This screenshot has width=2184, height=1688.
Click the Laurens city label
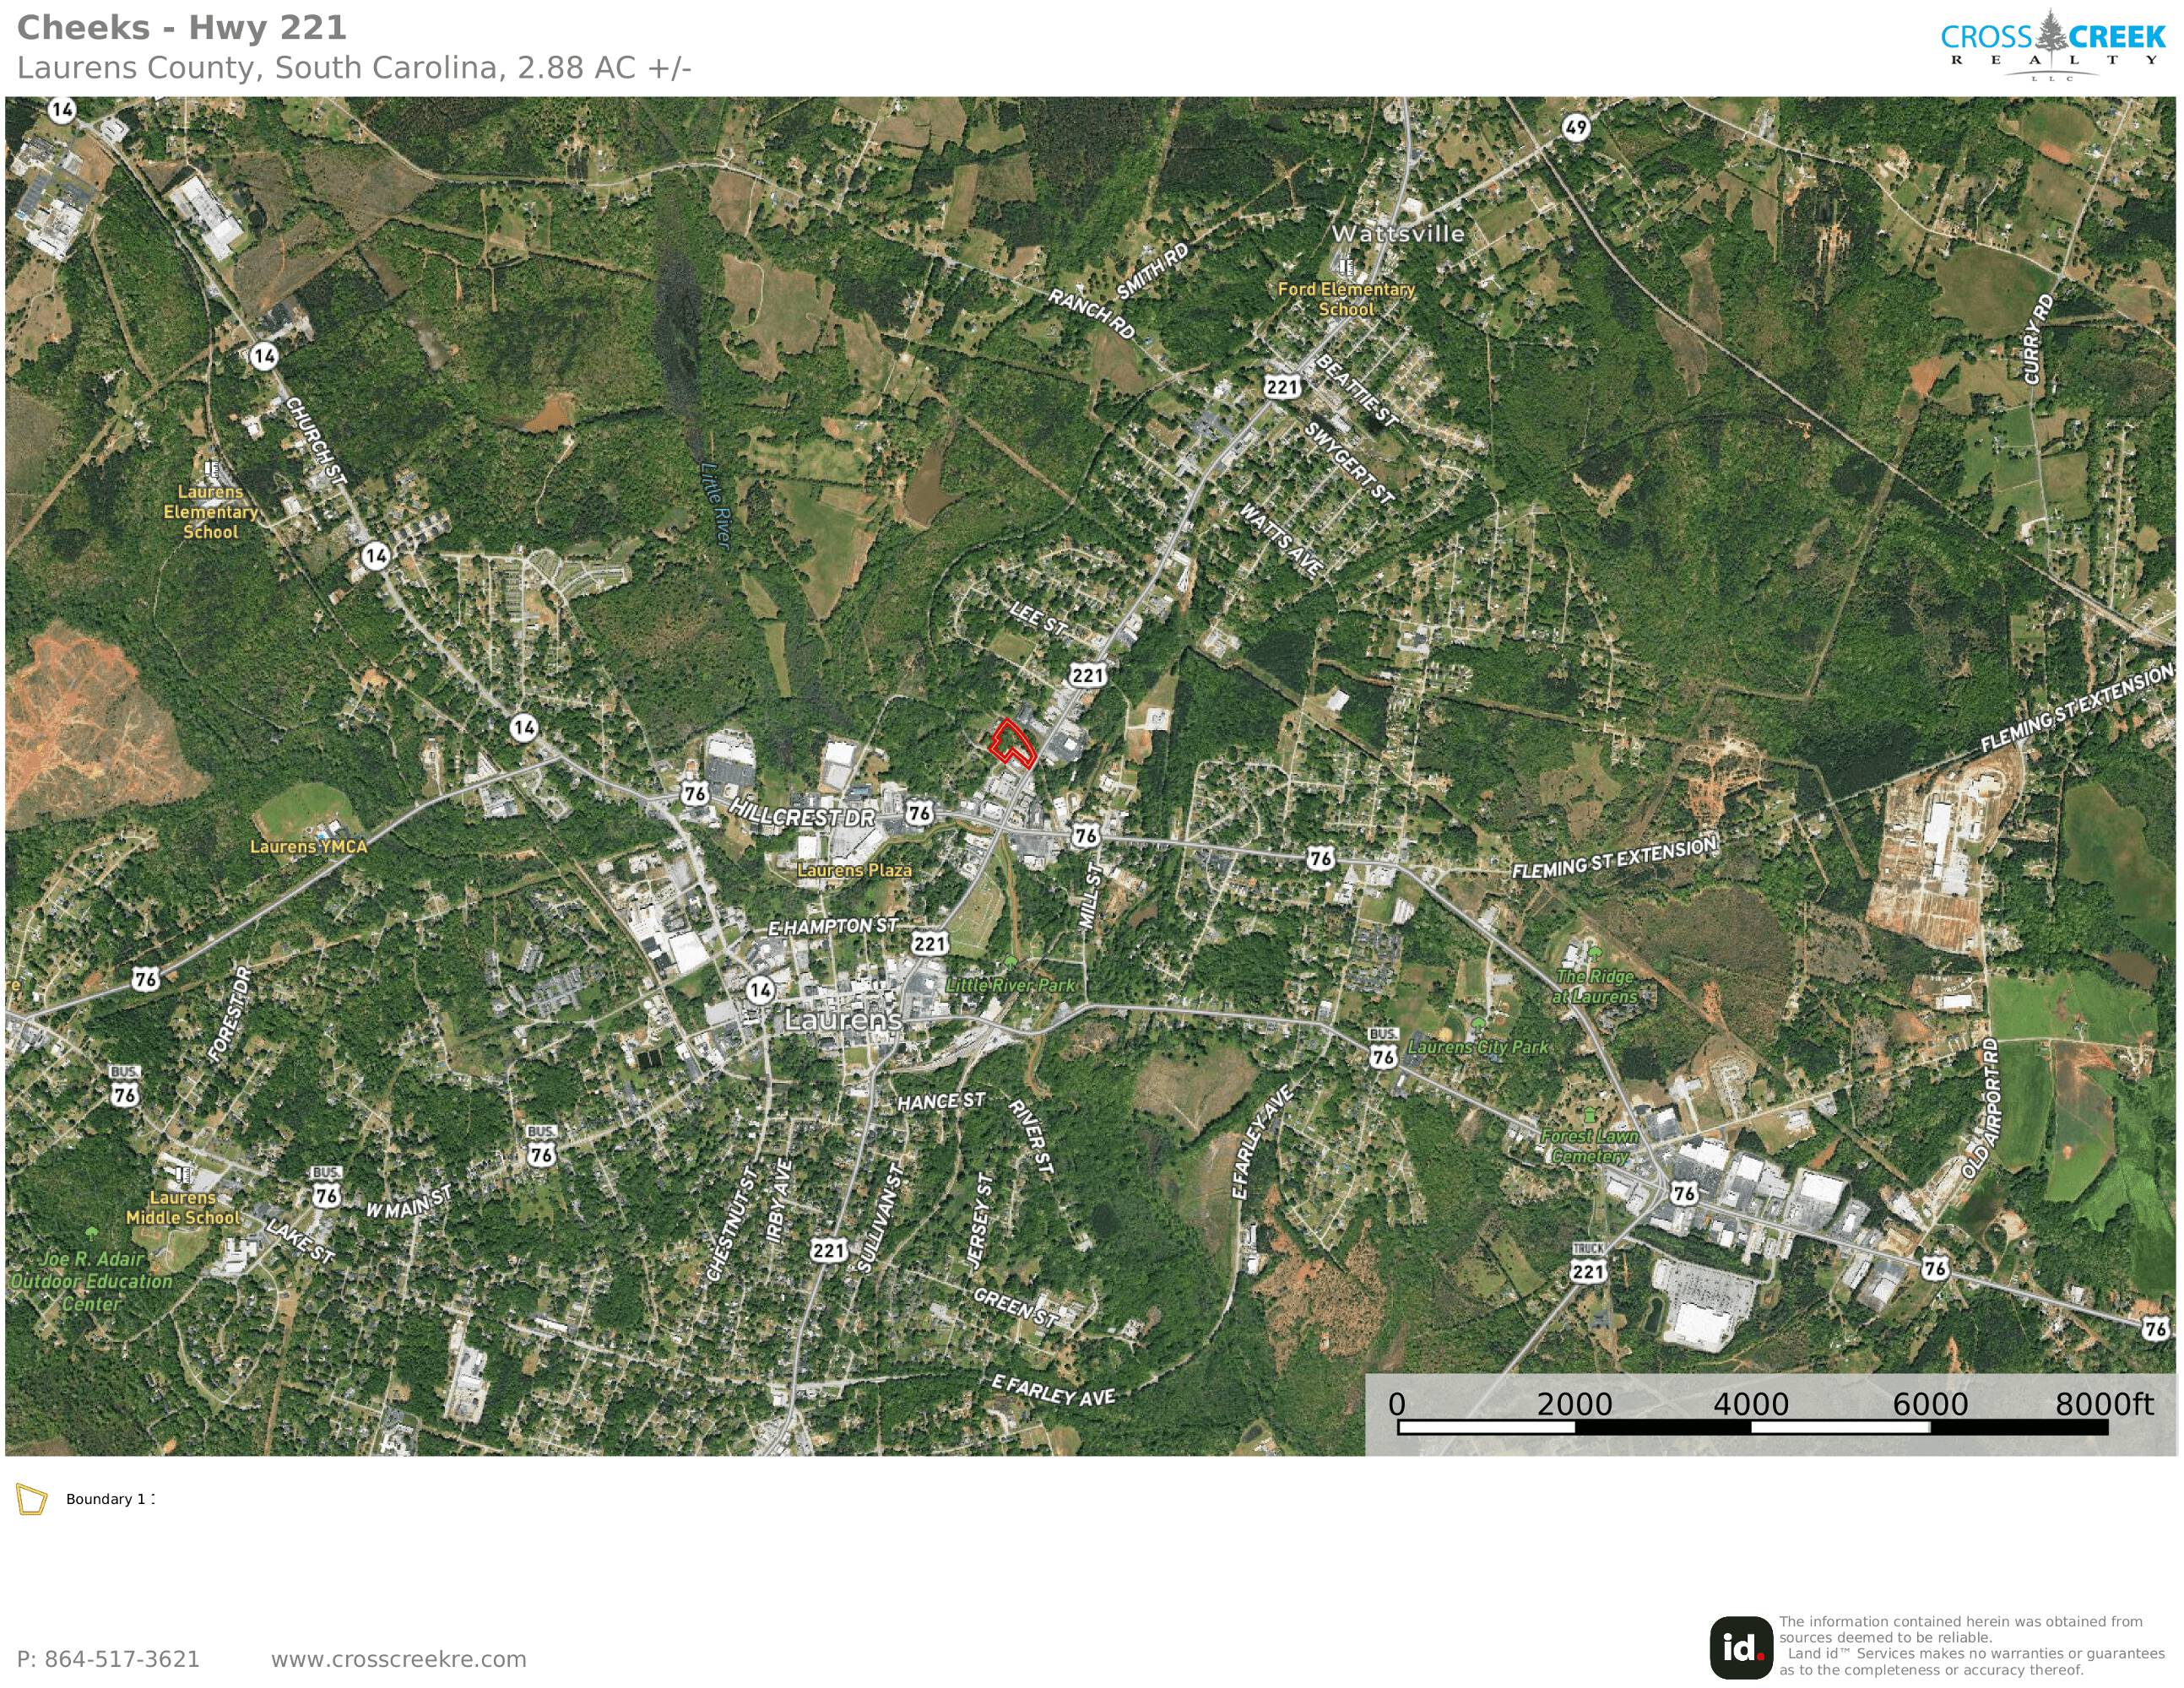pyautogui.click(x=843, y=1020)
